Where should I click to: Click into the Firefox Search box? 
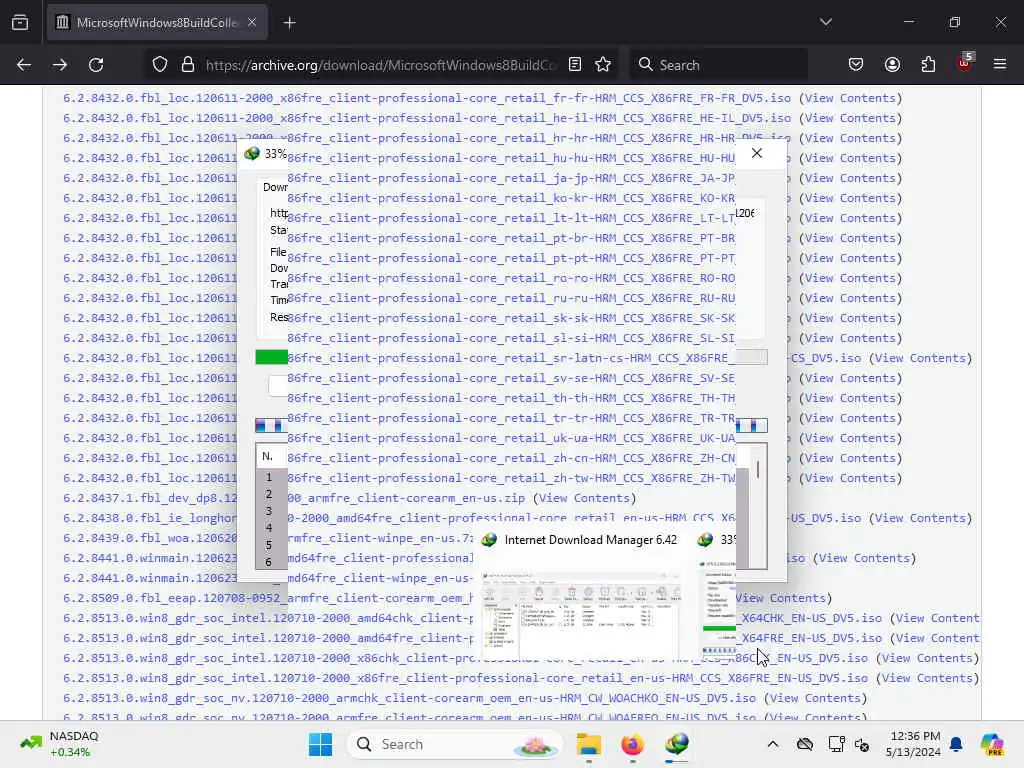coord(718,65)
